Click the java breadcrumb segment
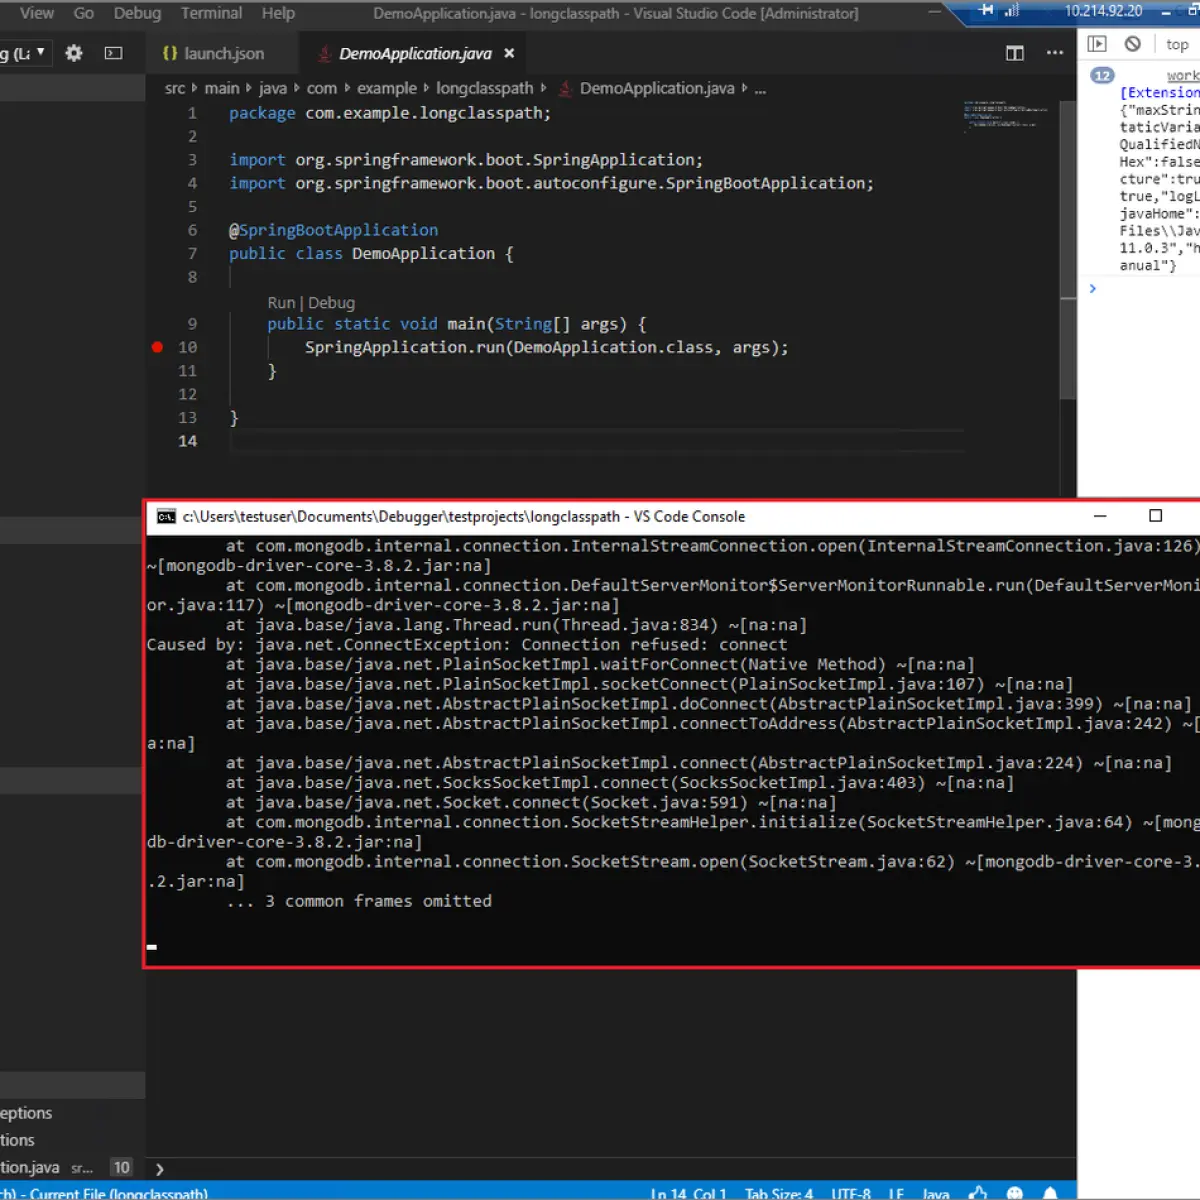 pyautogui.click(x=273, y=88)
